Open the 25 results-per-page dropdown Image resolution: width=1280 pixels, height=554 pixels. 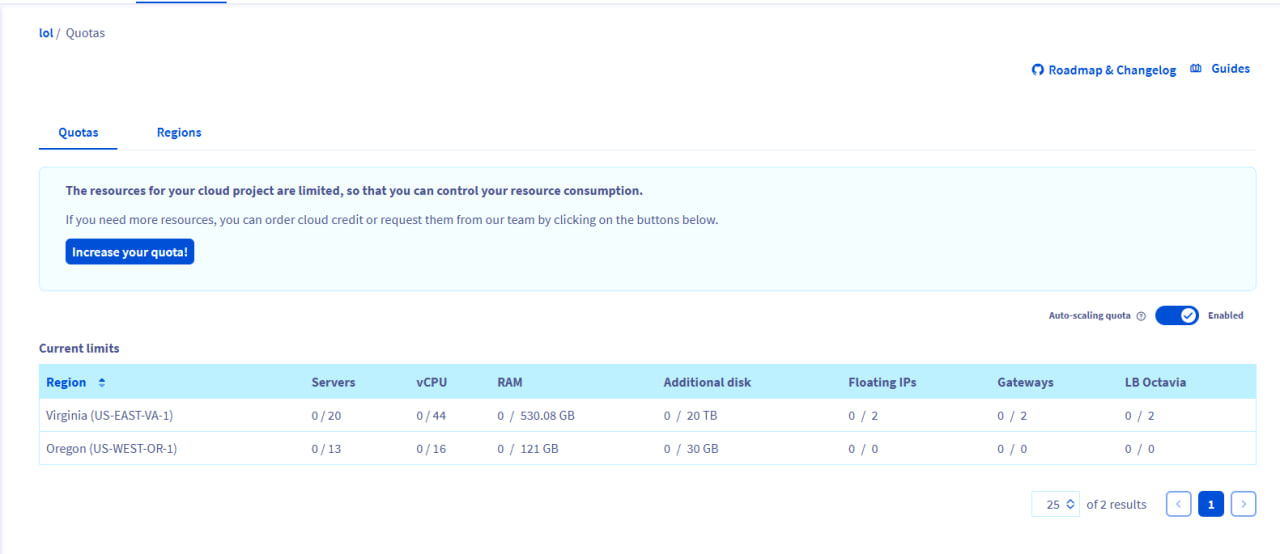[x=1055, y=504]
